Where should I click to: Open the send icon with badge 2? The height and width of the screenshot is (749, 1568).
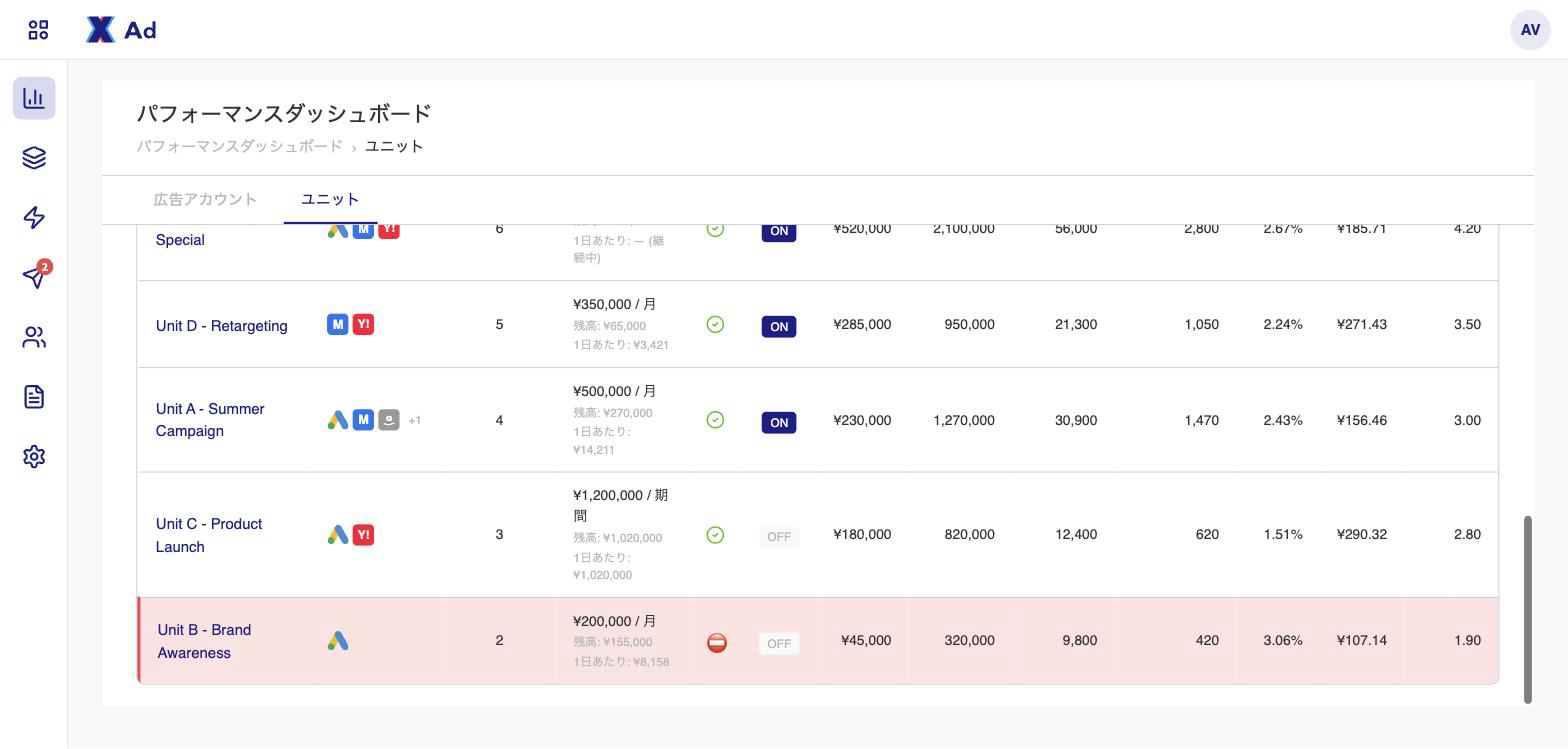pyautogui.click(x=34, y=277)
